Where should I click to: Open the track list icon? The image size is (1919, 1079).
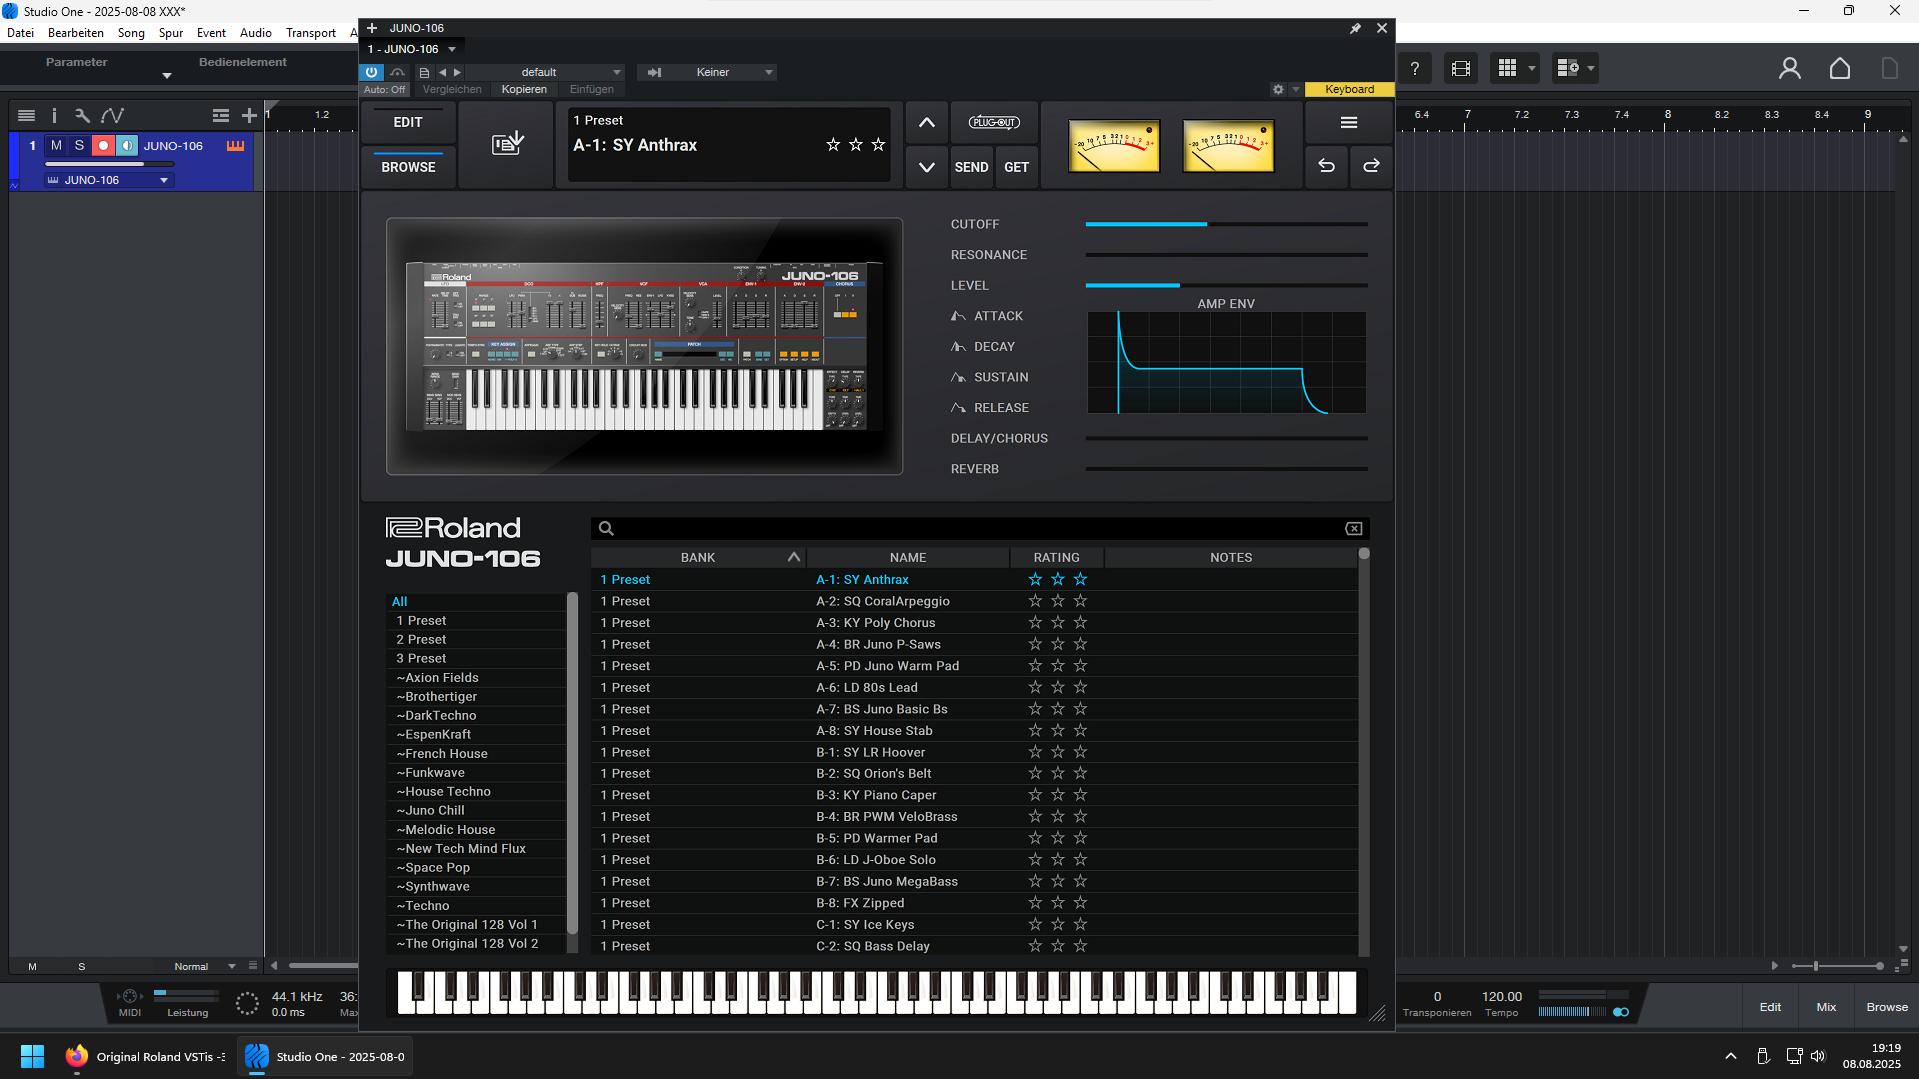click(x=27, y=116)
